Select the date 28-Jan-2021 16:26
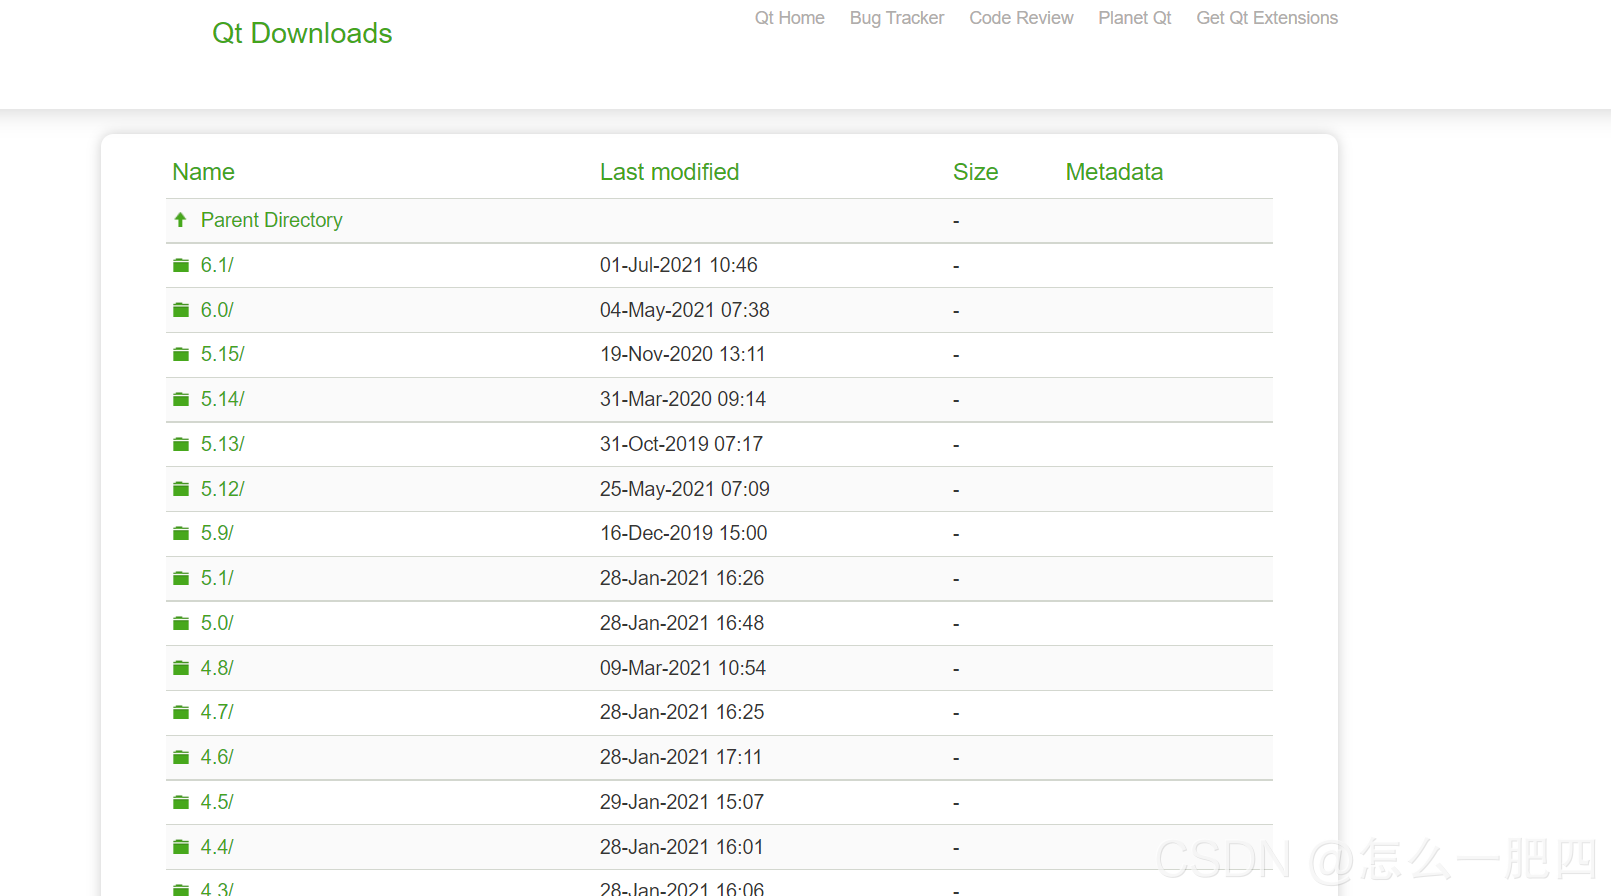Viewport: 1611px width, 896px height. [682, 578]
